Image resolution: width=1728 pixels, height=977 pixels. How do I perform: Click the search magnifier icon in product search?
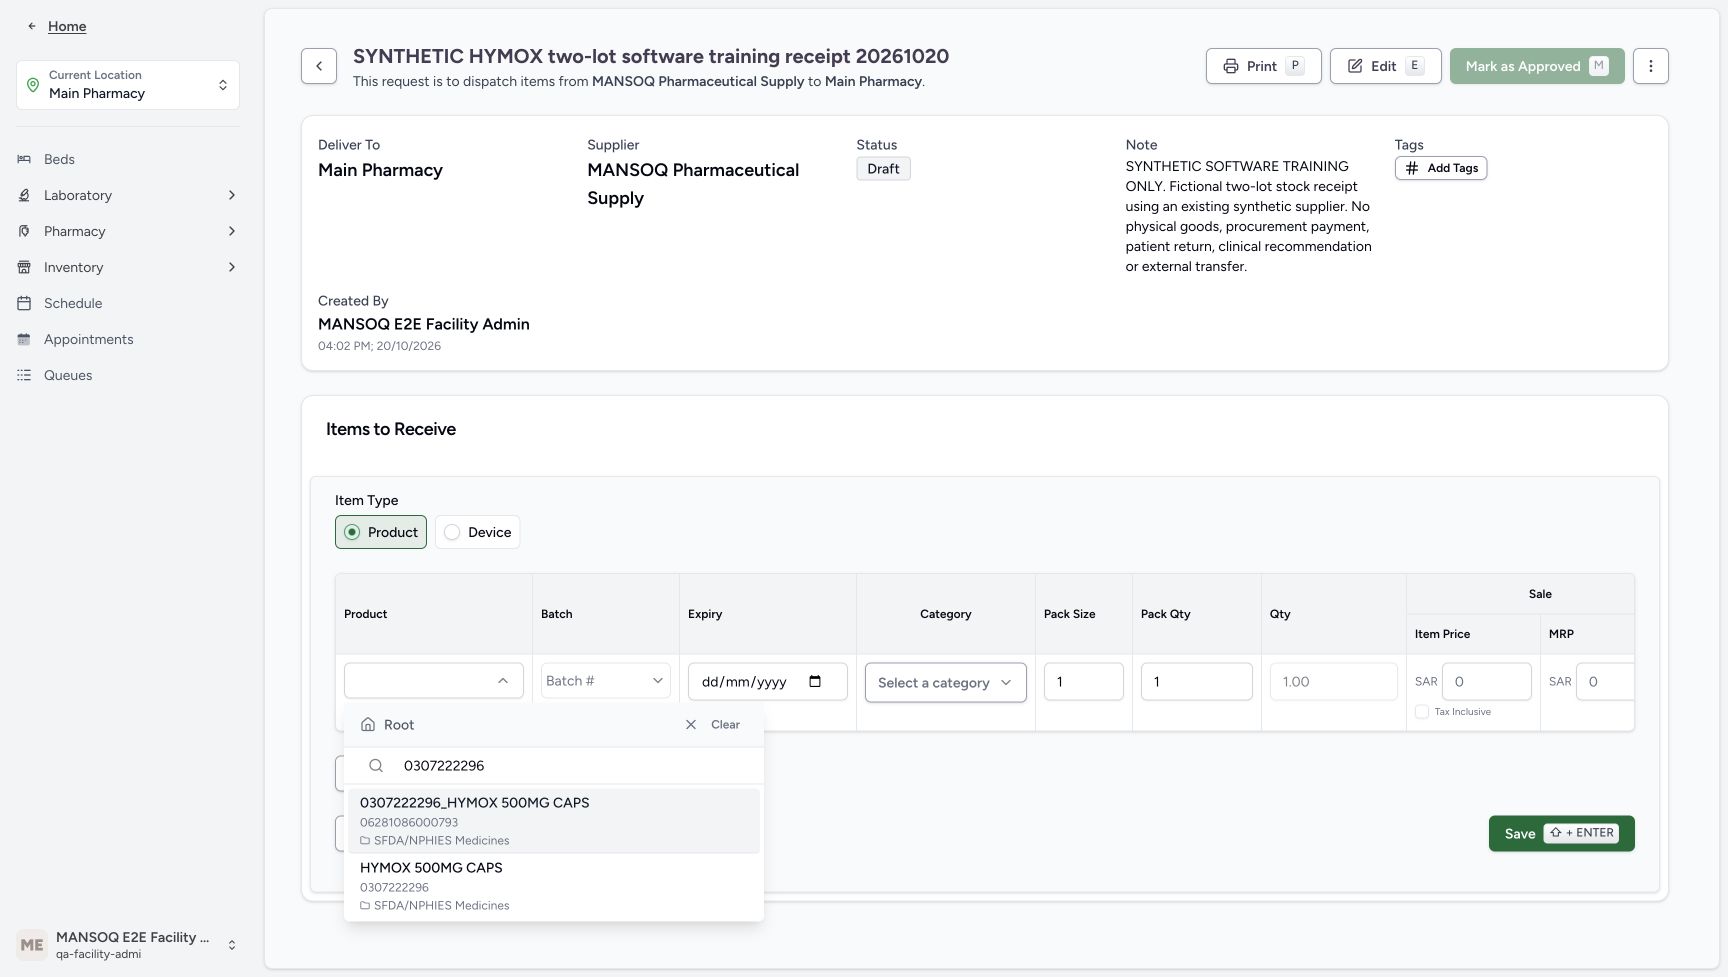click(376, 765)
